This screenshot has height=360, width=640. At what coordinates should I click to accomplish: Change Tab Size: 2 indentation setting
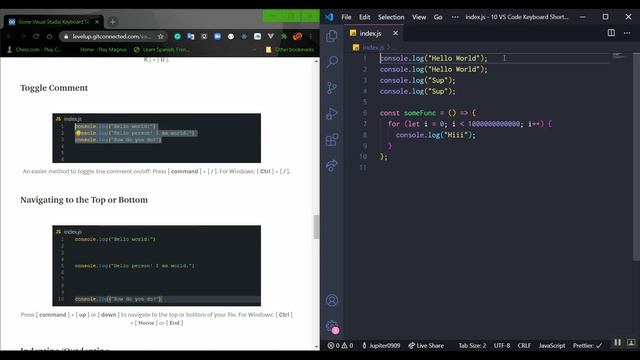(x=472, y=345)
